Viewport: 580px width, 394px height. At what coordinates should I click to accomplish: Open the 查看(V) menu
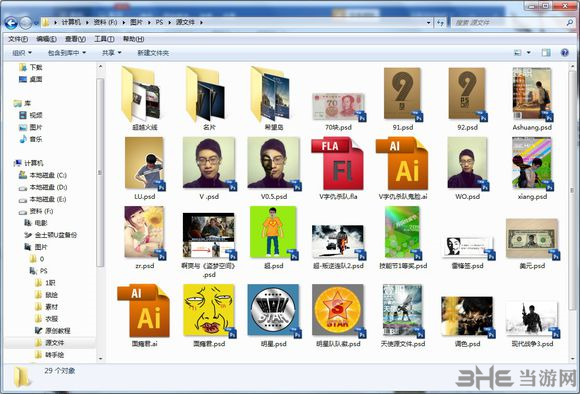tap(75, 39)
